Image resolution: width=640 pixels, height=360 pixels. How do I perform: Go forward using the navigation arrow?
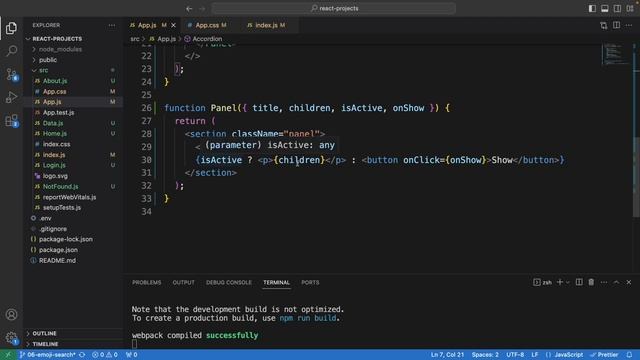point(202,9)
